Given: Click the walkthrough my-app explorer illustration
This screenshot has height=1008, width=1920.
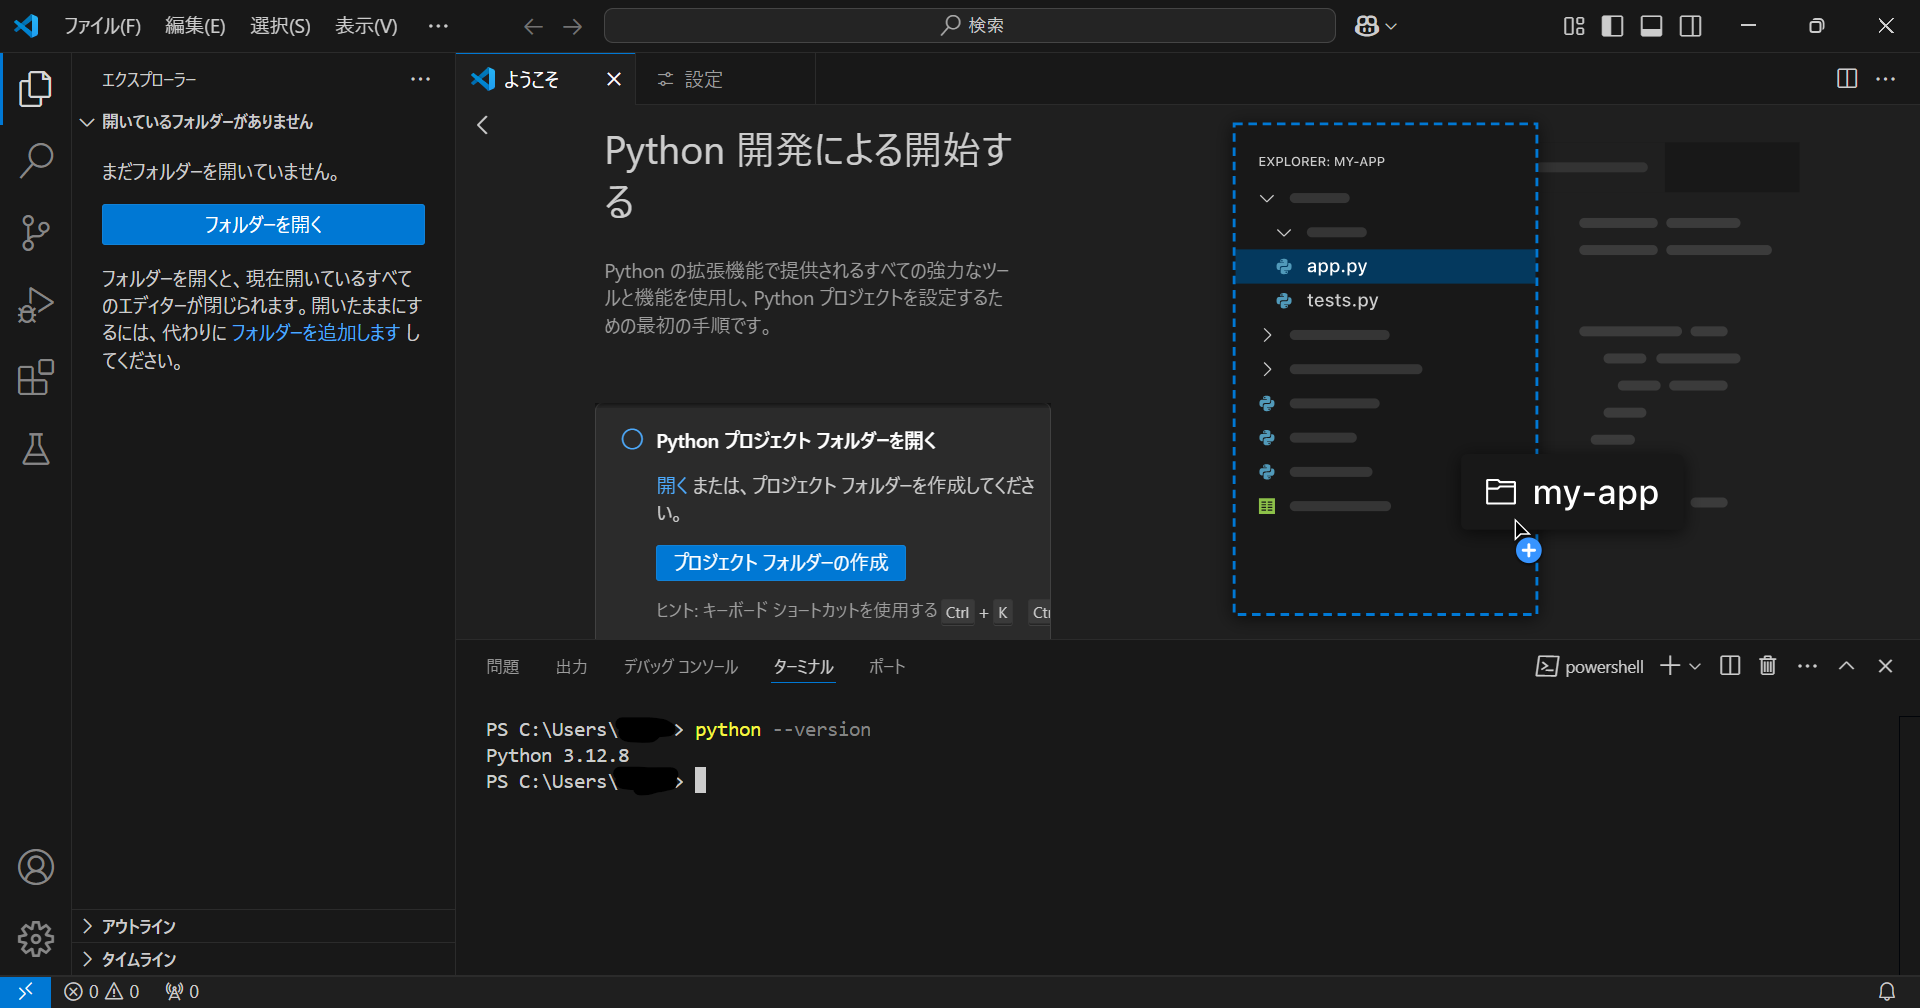Looking at the screenshot, I should pos(1385,369).
